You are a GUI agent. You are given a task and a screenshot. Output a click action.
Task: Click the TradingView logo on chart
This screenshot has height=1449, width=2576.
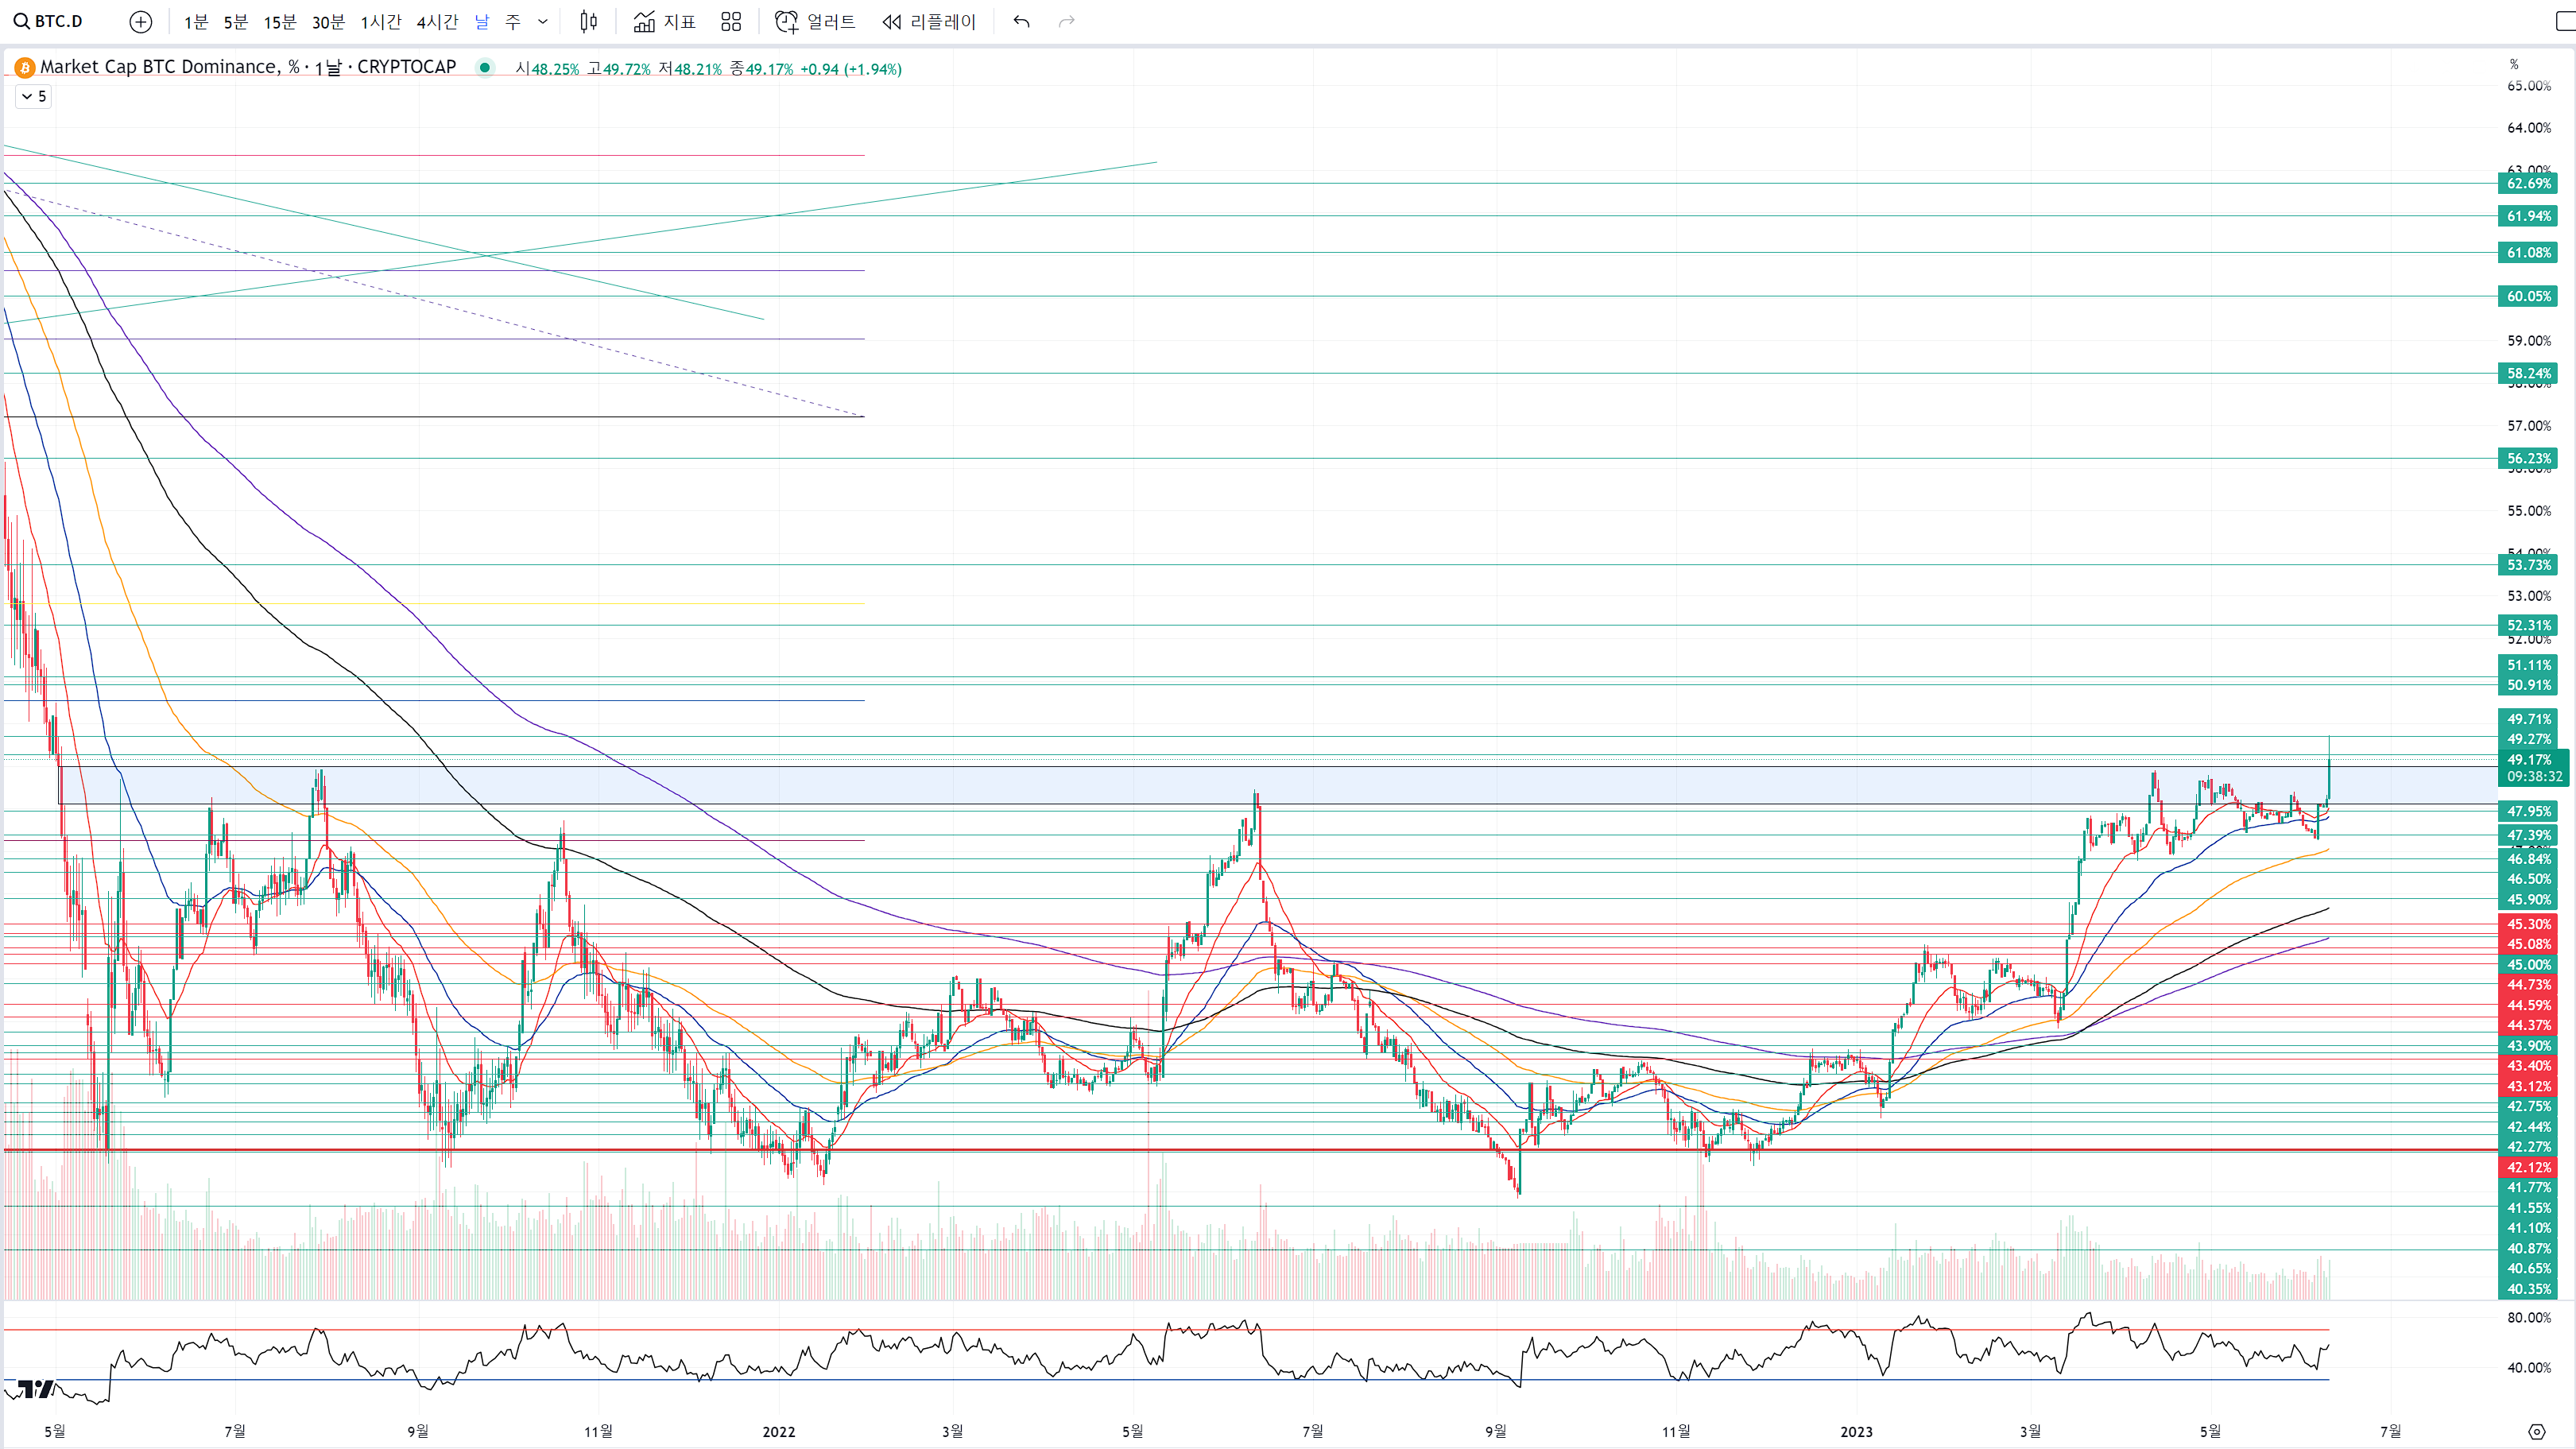point(36,1389)
